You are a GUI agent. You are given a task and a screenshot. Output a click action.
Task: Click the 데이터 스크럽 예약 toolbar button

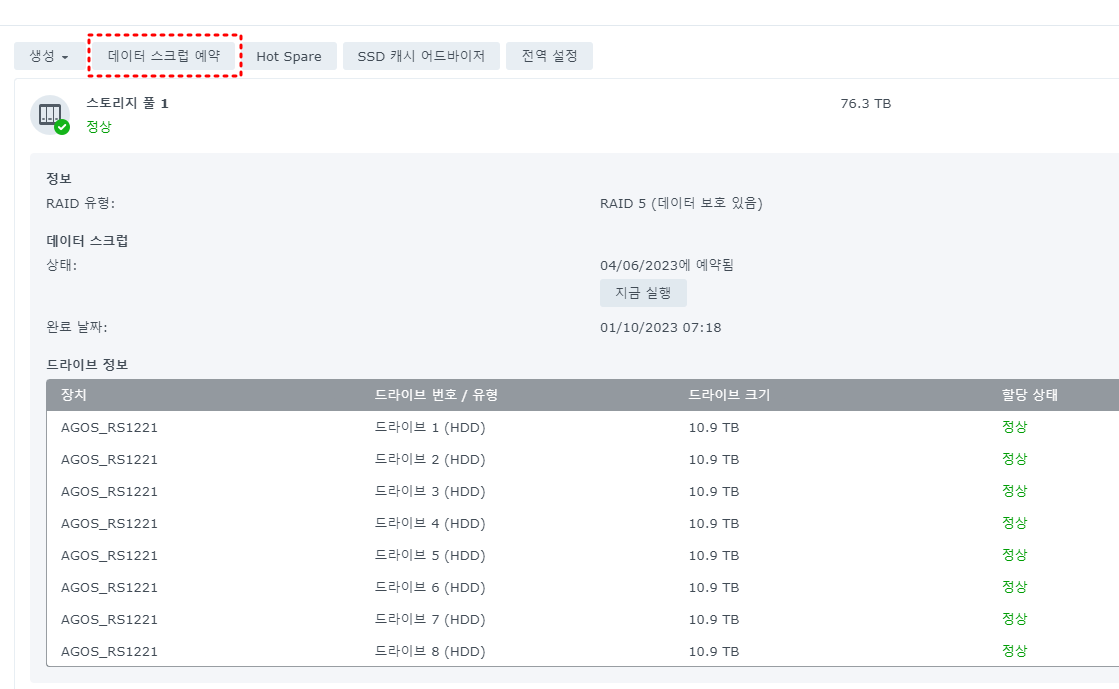click(x=163, y=56)
